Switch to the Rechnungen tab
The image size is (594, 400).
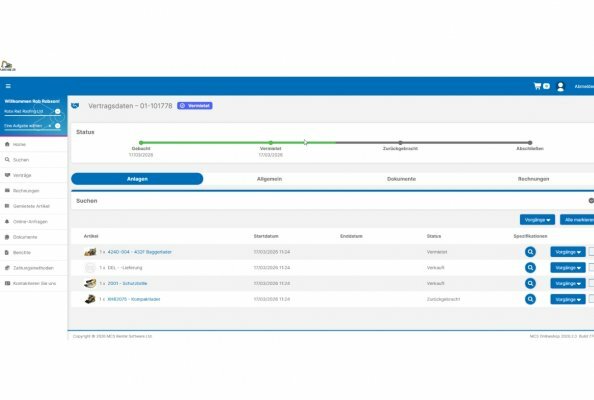click(x=533, y=179)
